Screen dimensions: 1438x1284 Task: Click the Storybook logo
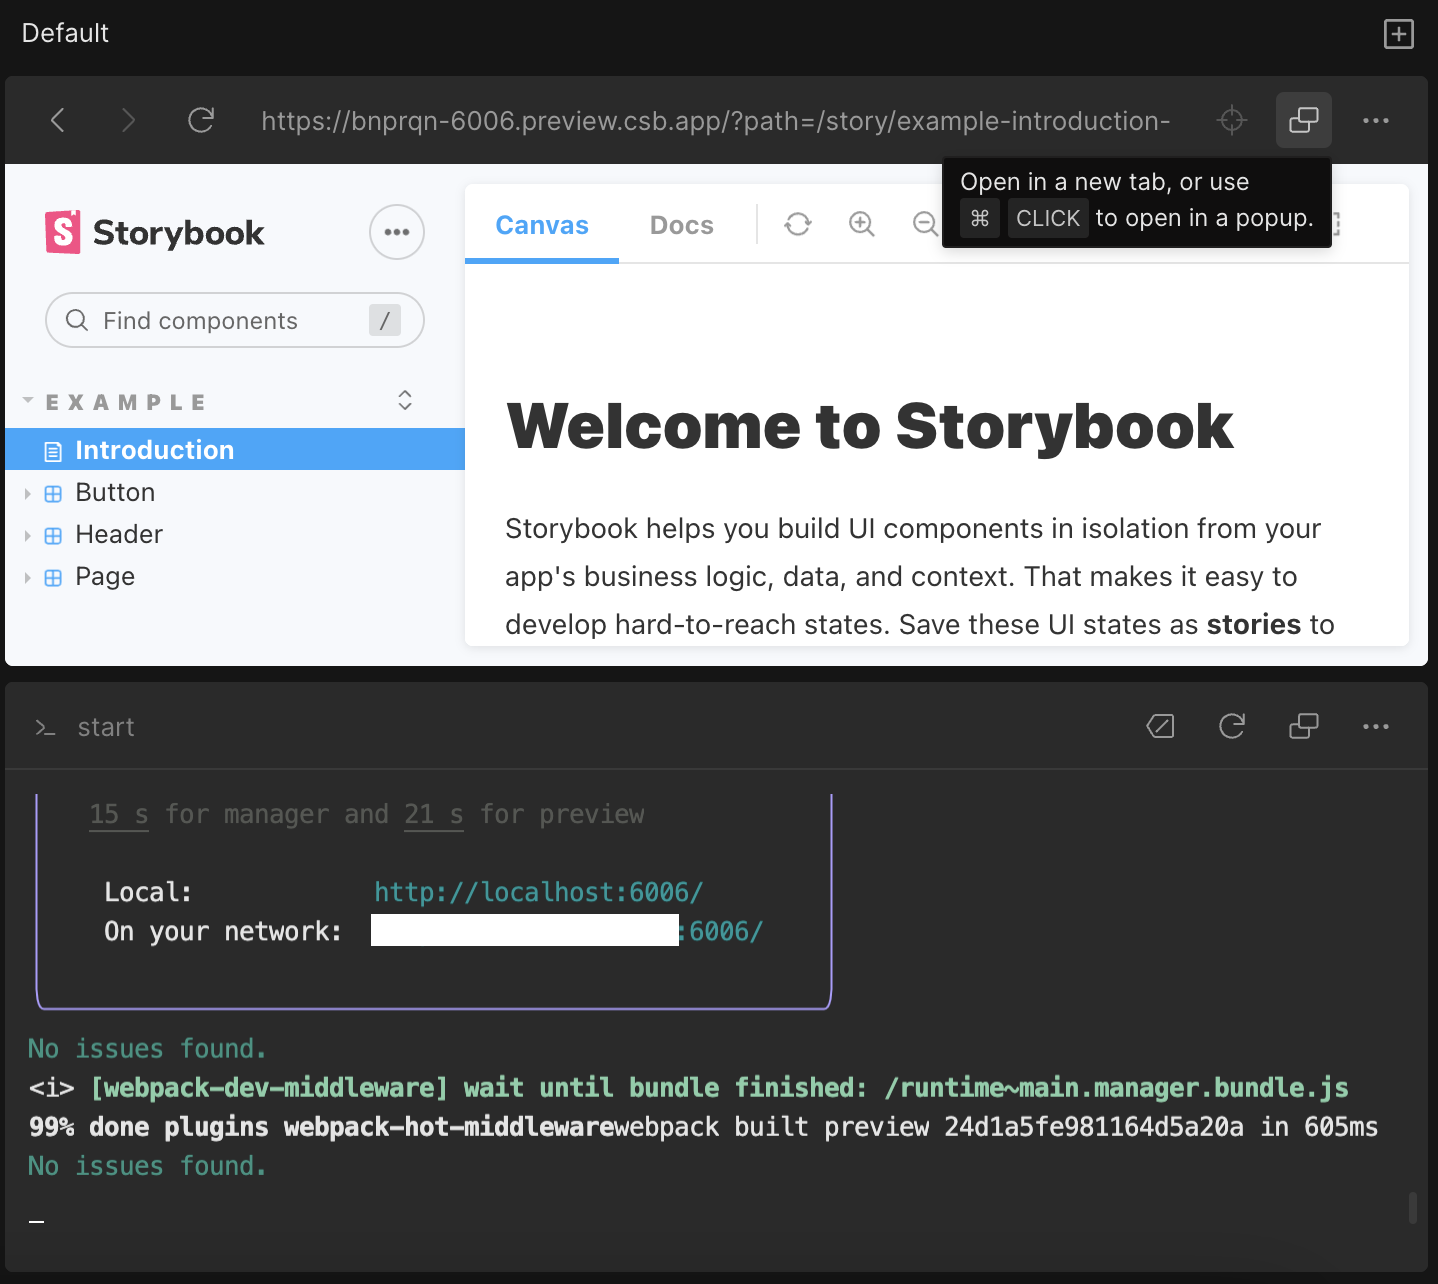(155, 232)
